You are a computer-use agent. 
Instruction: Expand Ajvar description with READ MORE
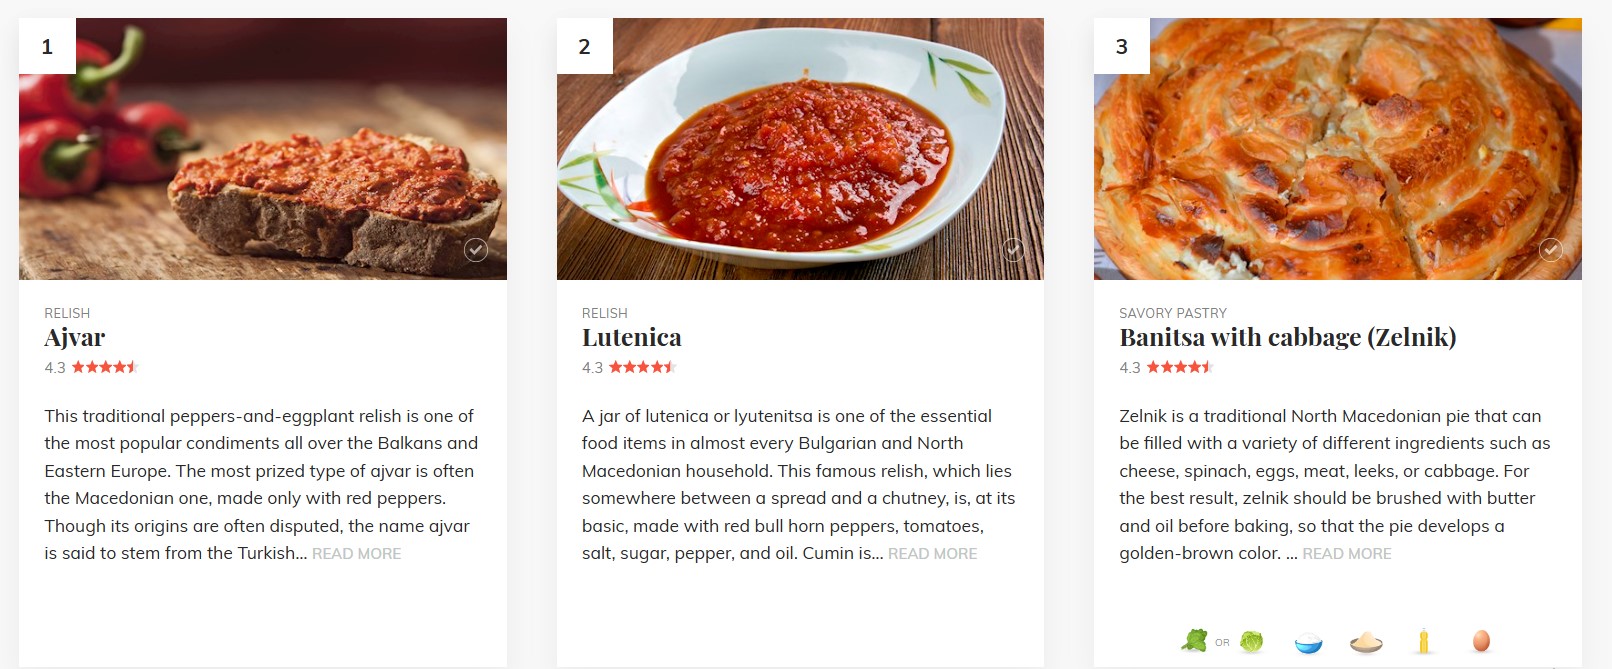[x=356, y=554]
